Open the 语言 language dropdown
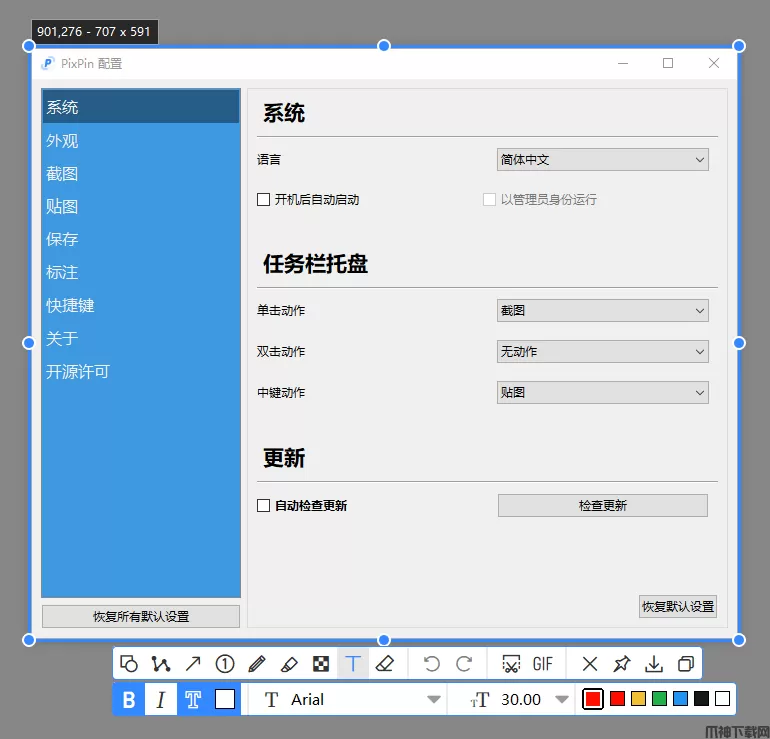770x739 pixels. coord(602,159)
